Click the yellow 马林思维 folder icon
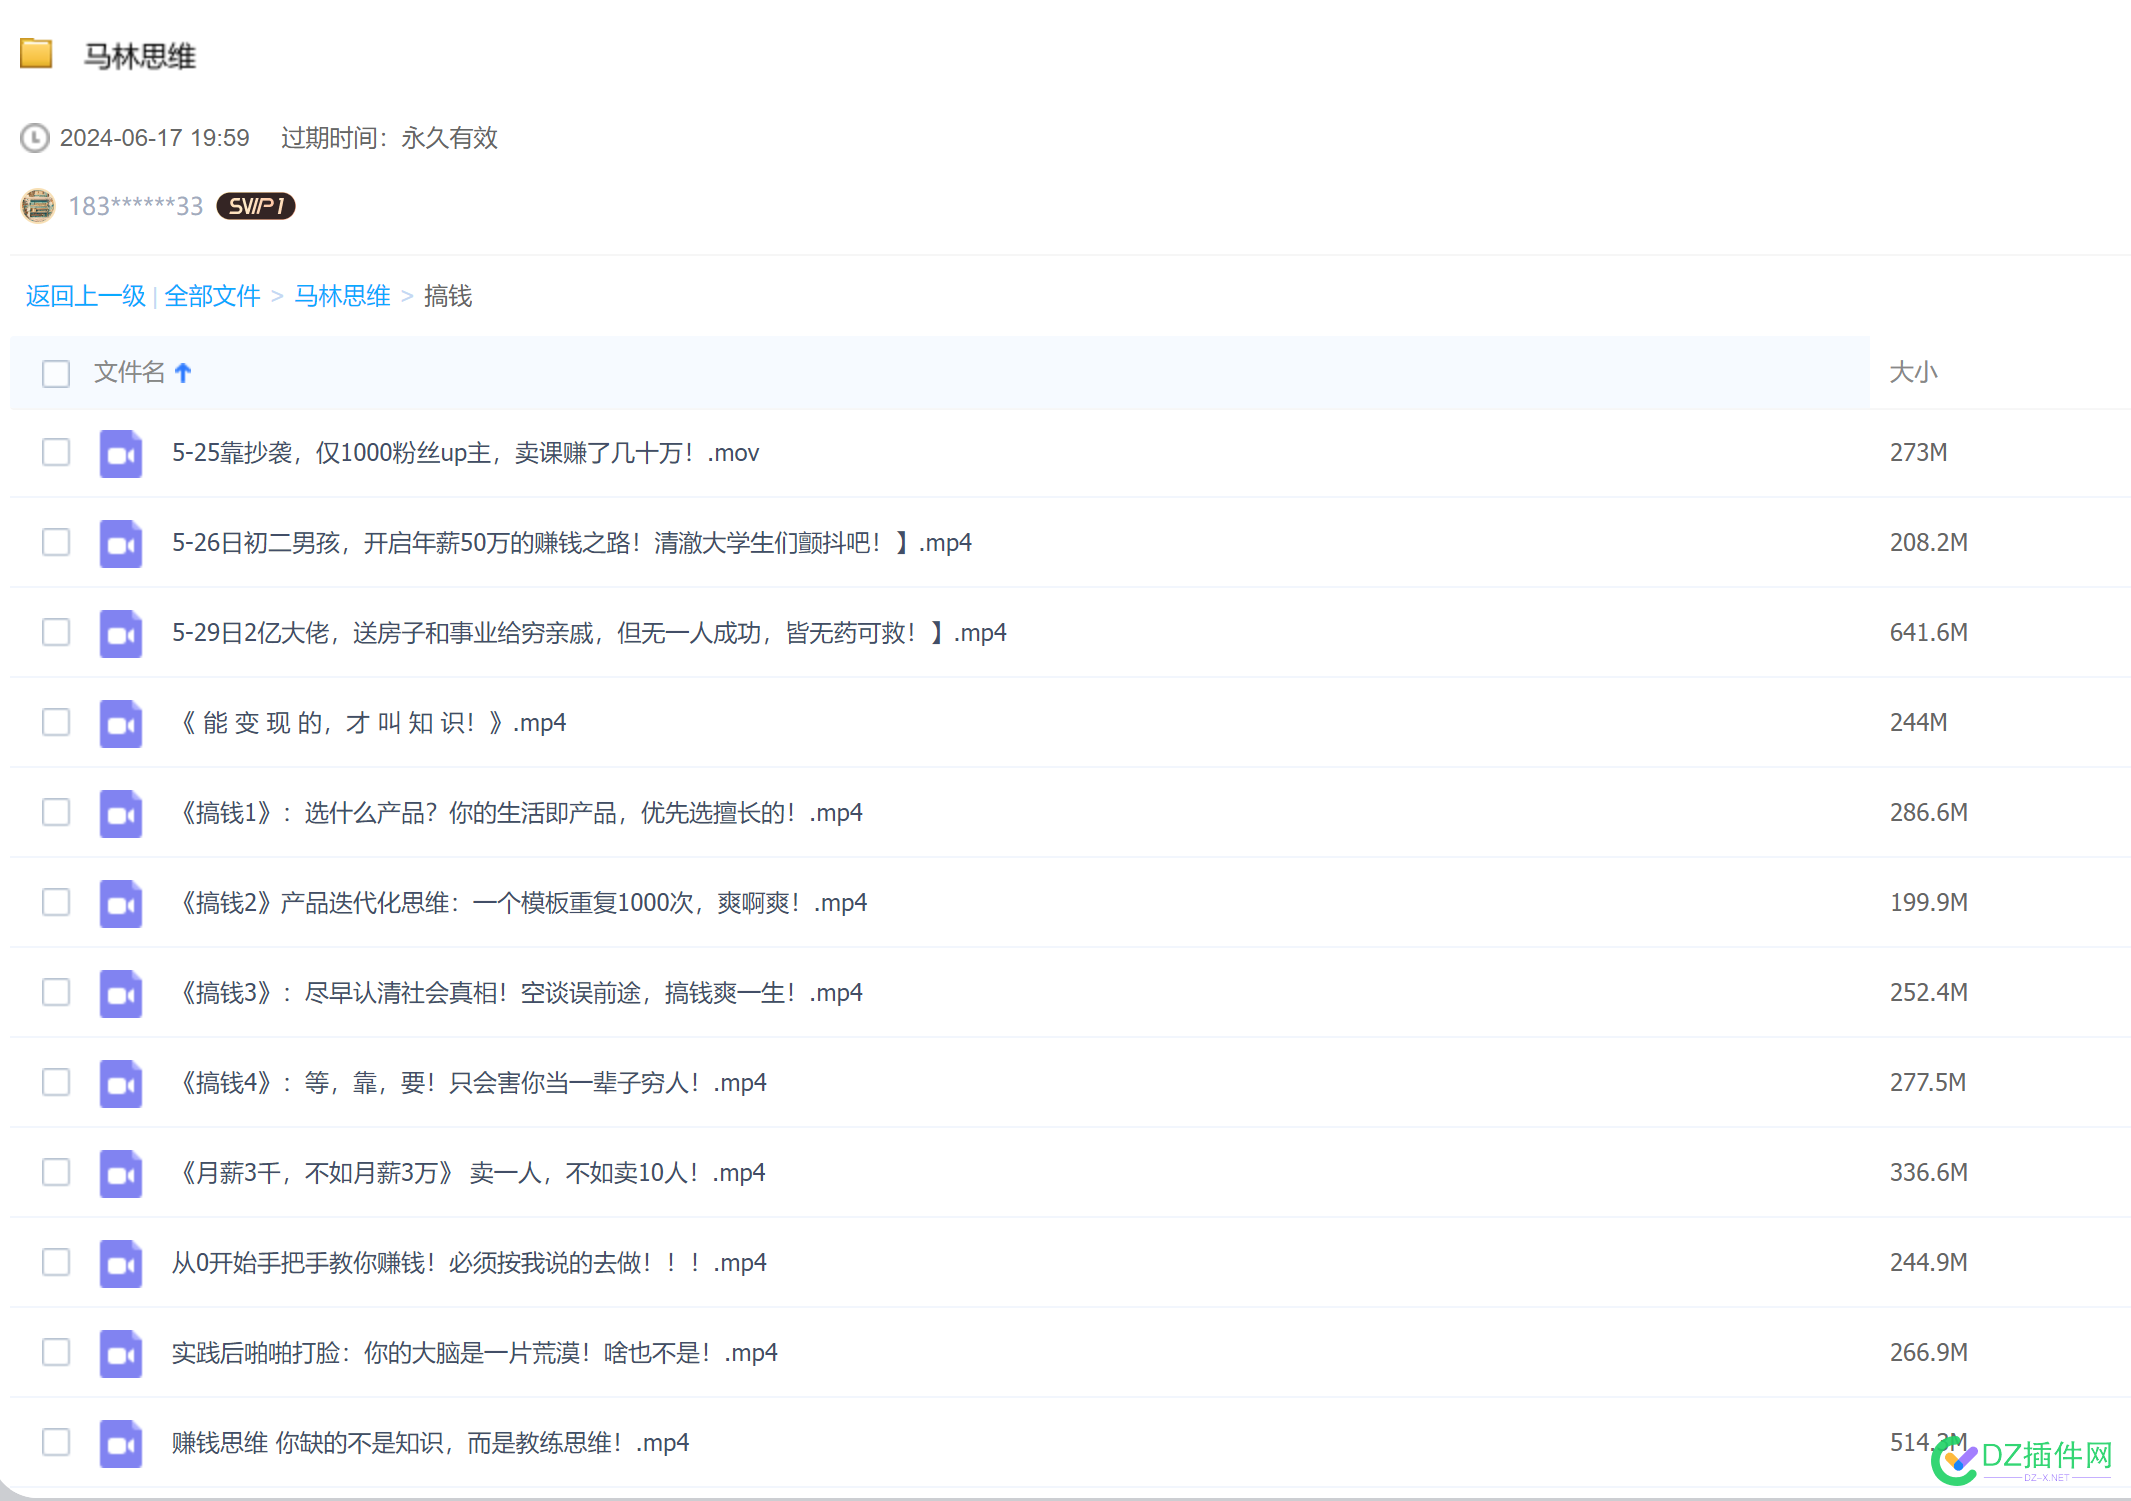2131x1501 pixels. point(36,53)
